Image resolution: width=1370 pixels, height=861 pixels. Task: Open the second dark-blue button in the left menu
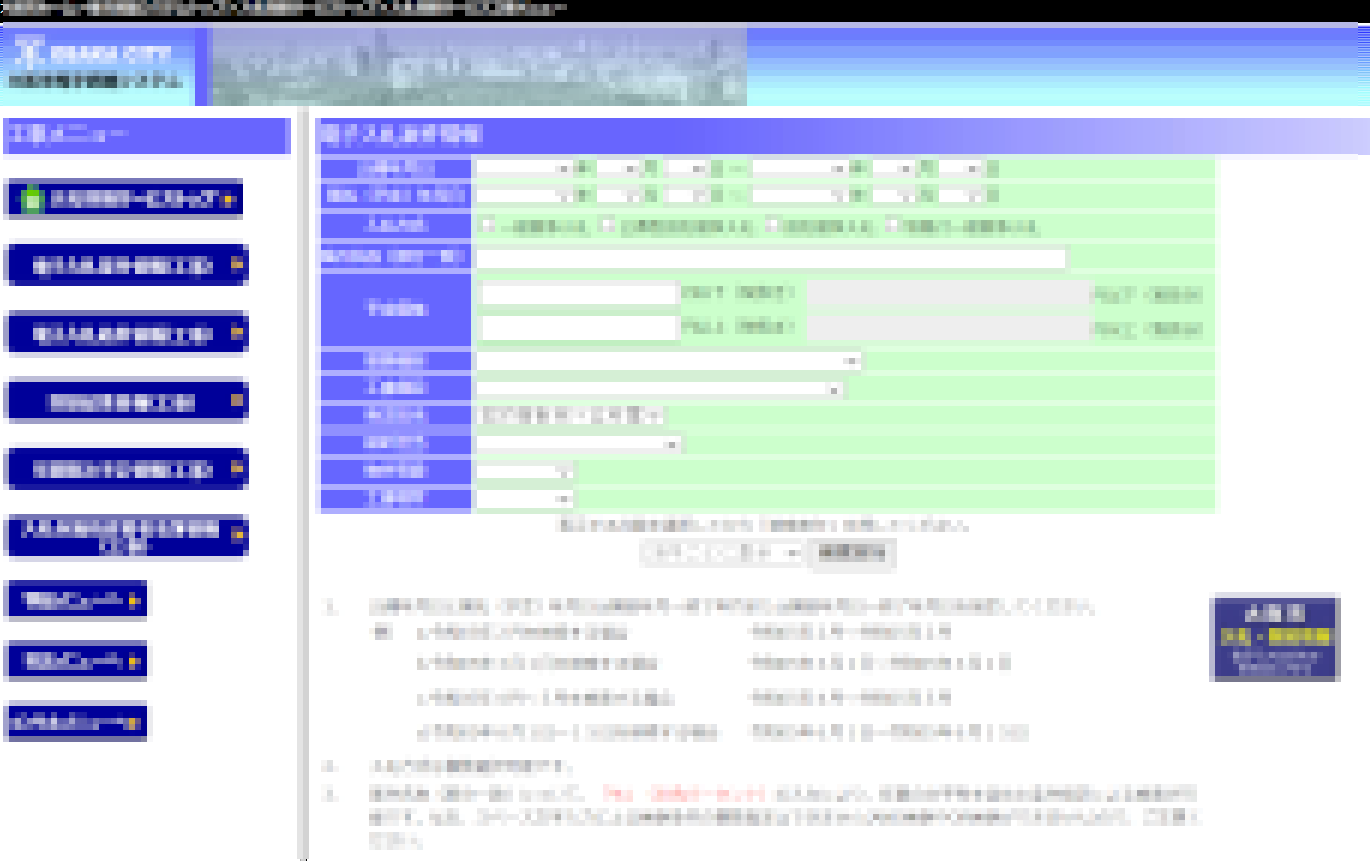126,266
